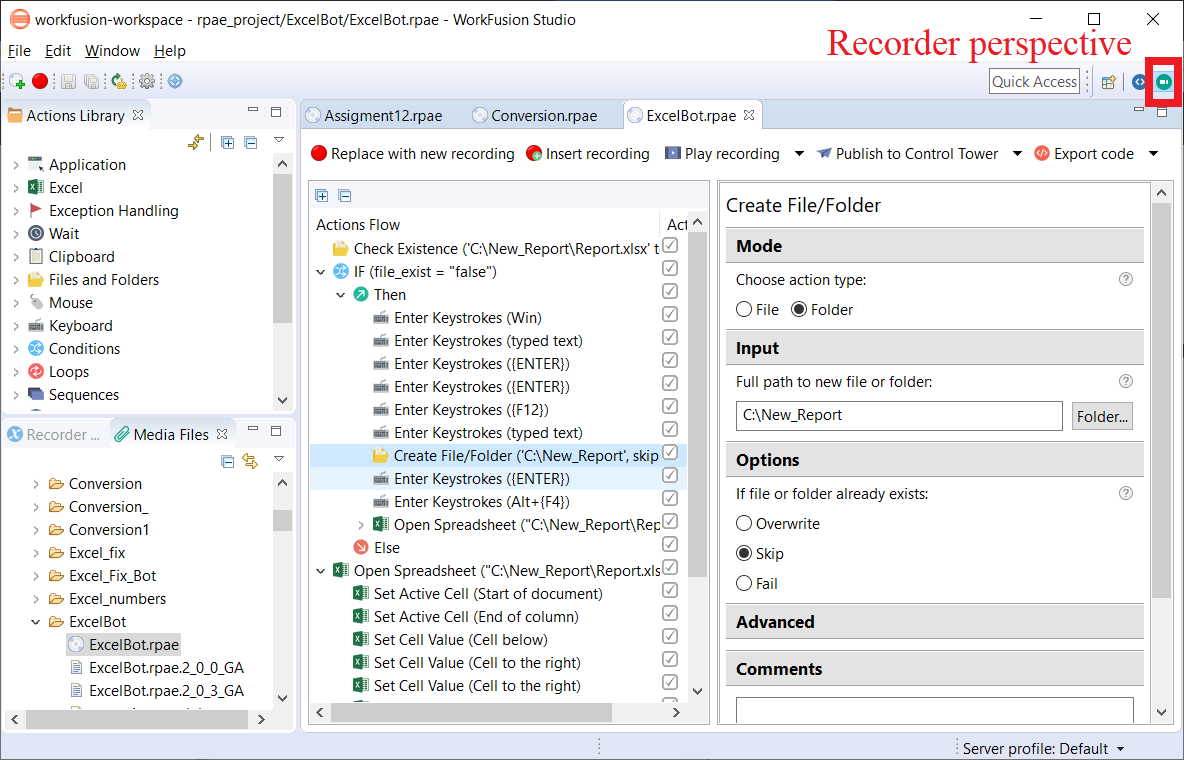The image size is (1184, 760).
Task: Toggle checkbox for Create File/Folder action row
Action: click(670, 453)
